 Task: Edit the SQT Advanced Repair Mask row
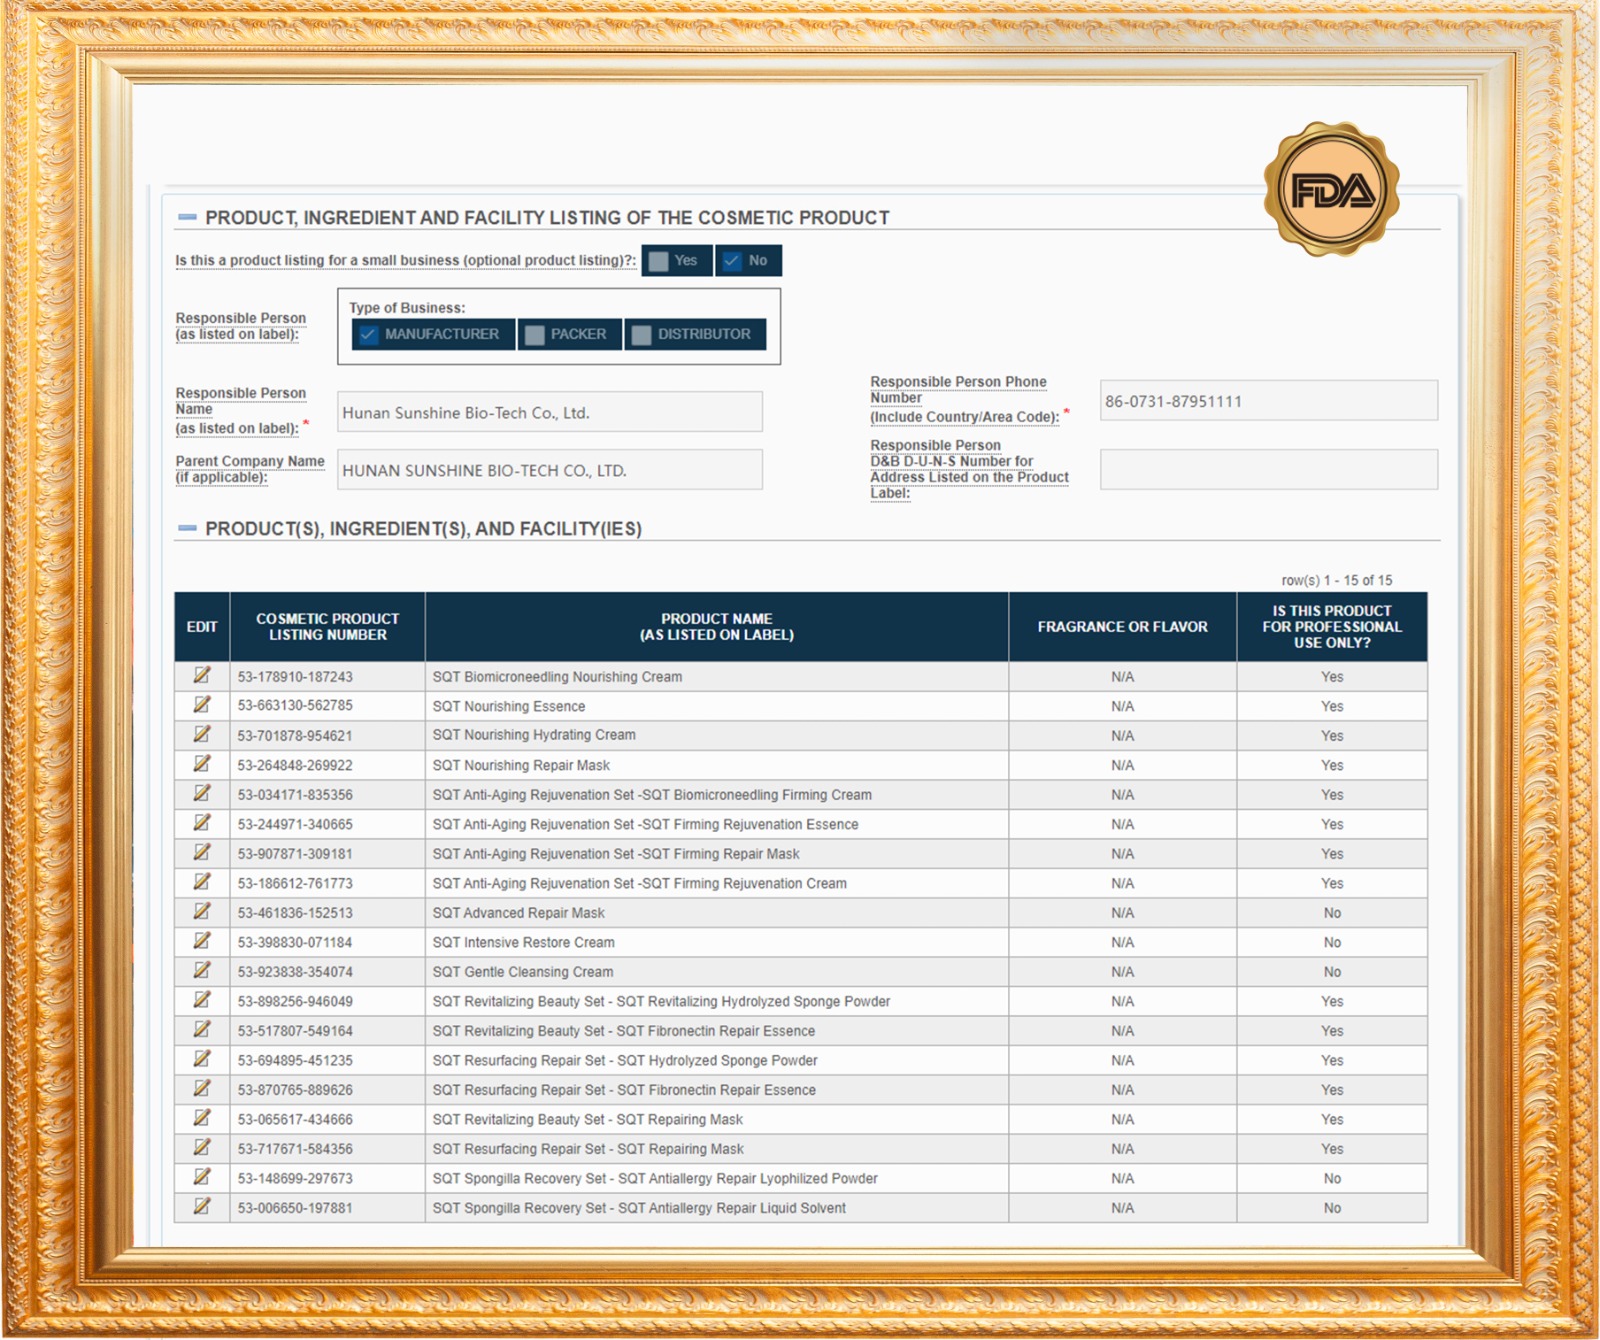coord(202,912)
